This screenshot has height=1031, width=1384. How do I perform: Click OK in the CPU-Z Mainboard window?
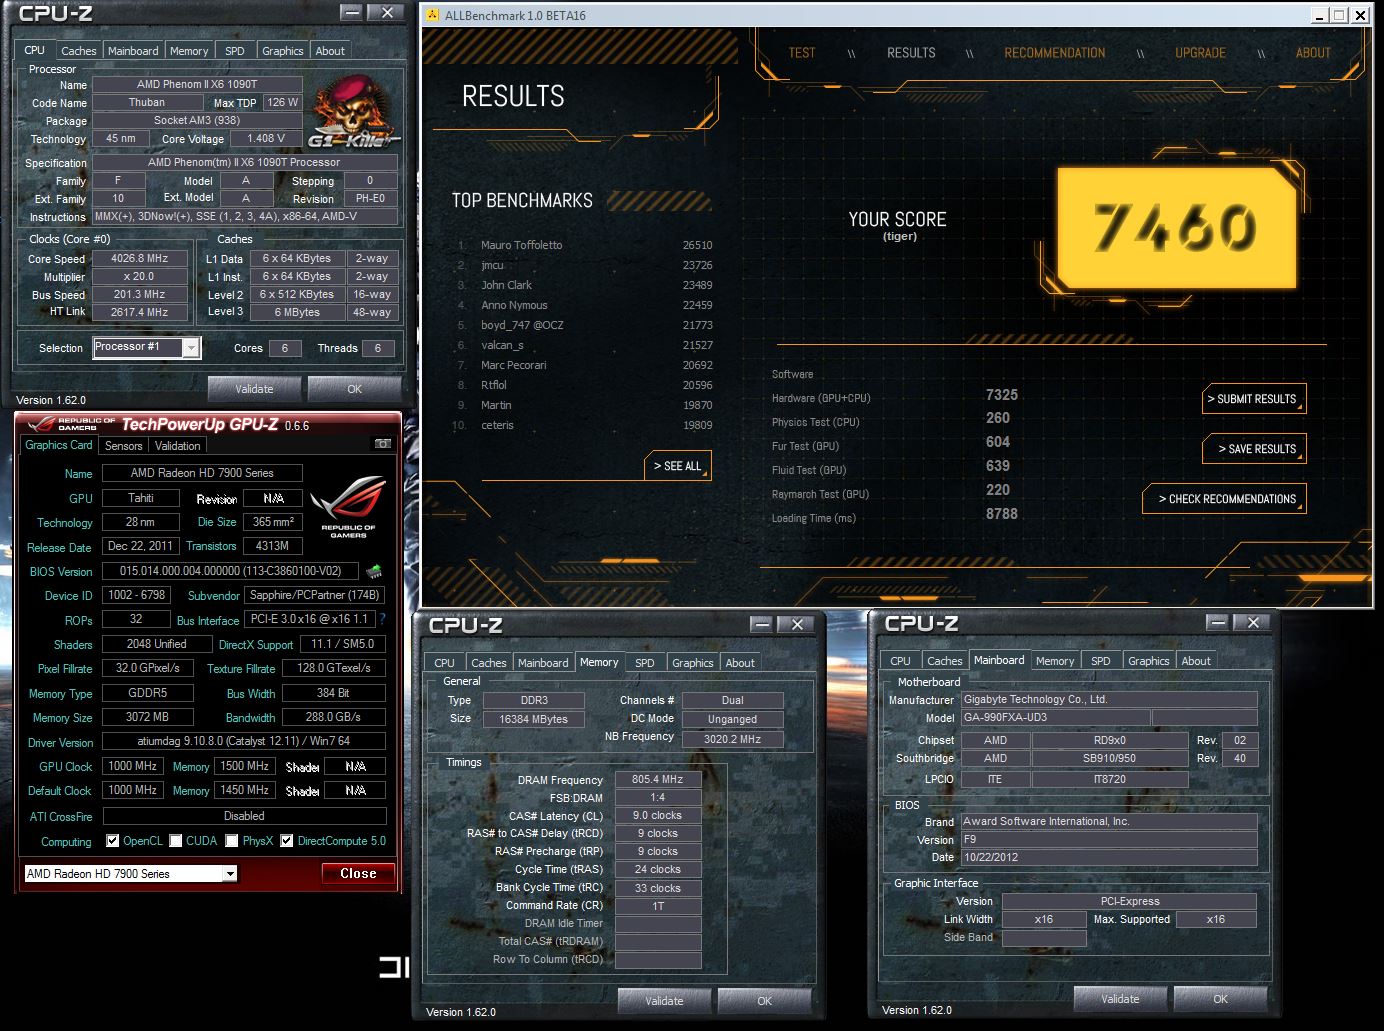point(1221,998)
